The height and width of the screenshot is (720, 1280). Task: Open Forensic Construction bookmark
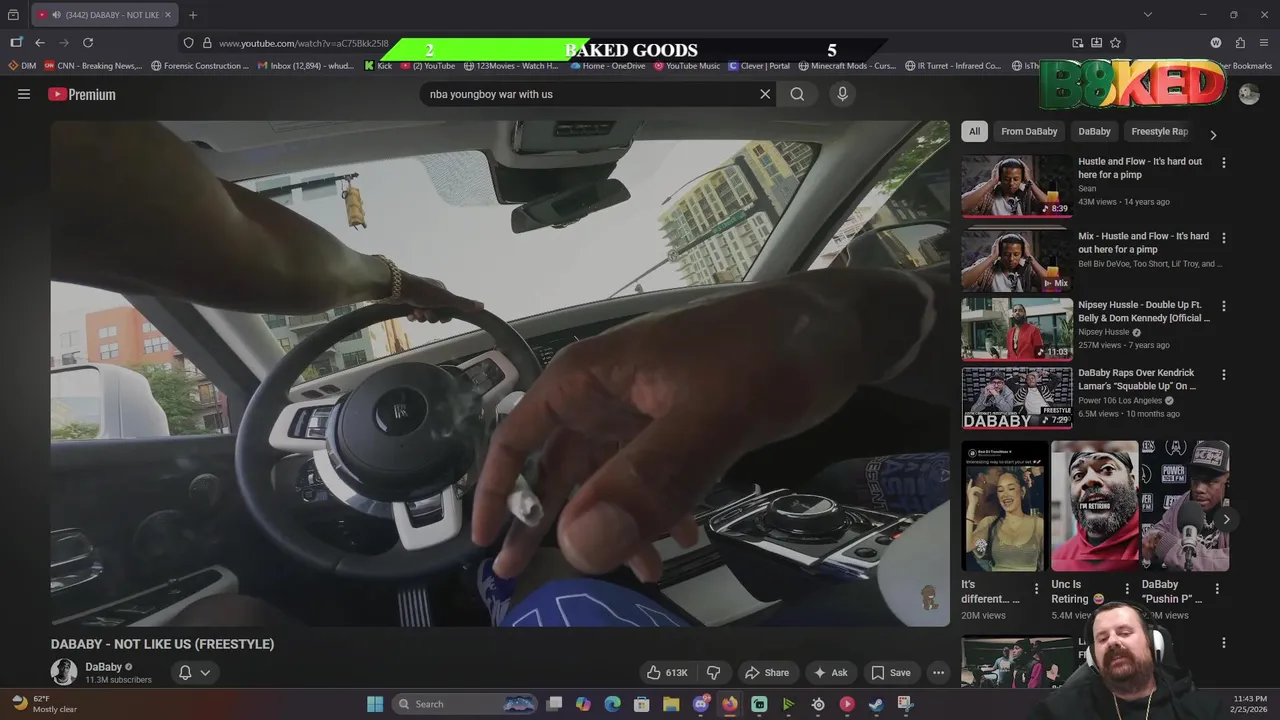click(200, 66)
